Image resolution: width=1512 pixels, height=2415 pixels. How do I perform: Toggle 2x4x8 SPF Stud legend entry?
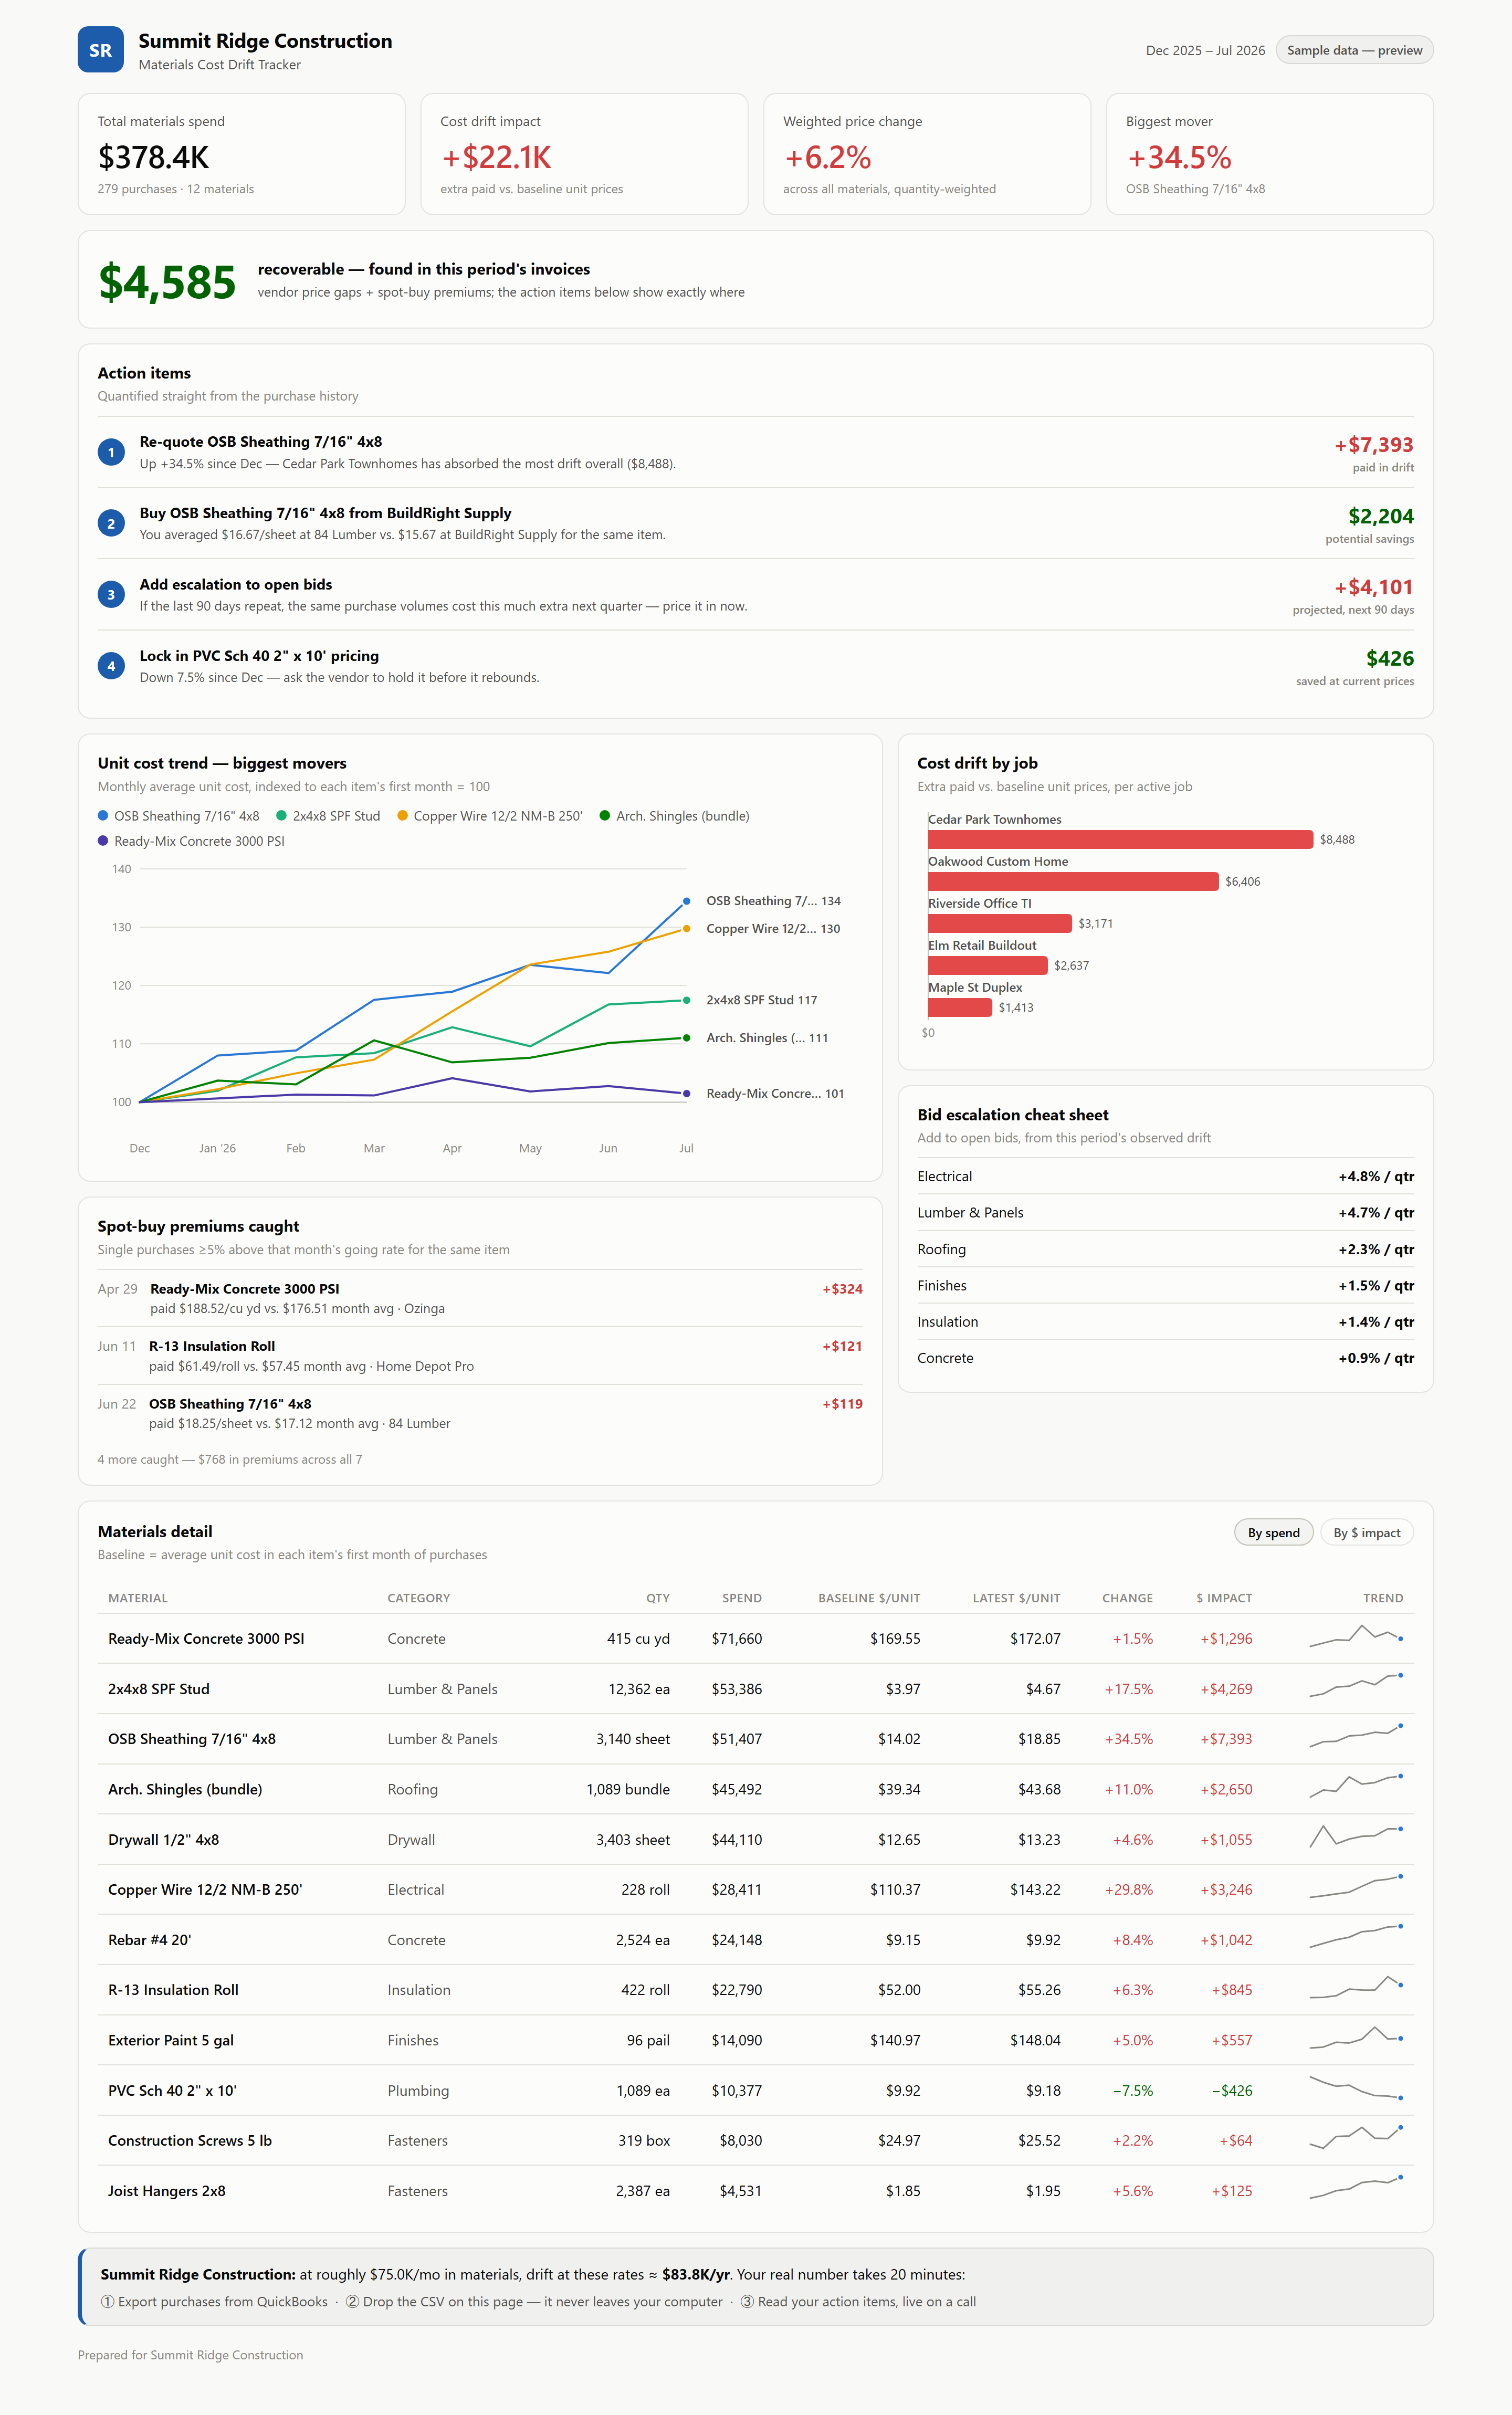point(328,816)
